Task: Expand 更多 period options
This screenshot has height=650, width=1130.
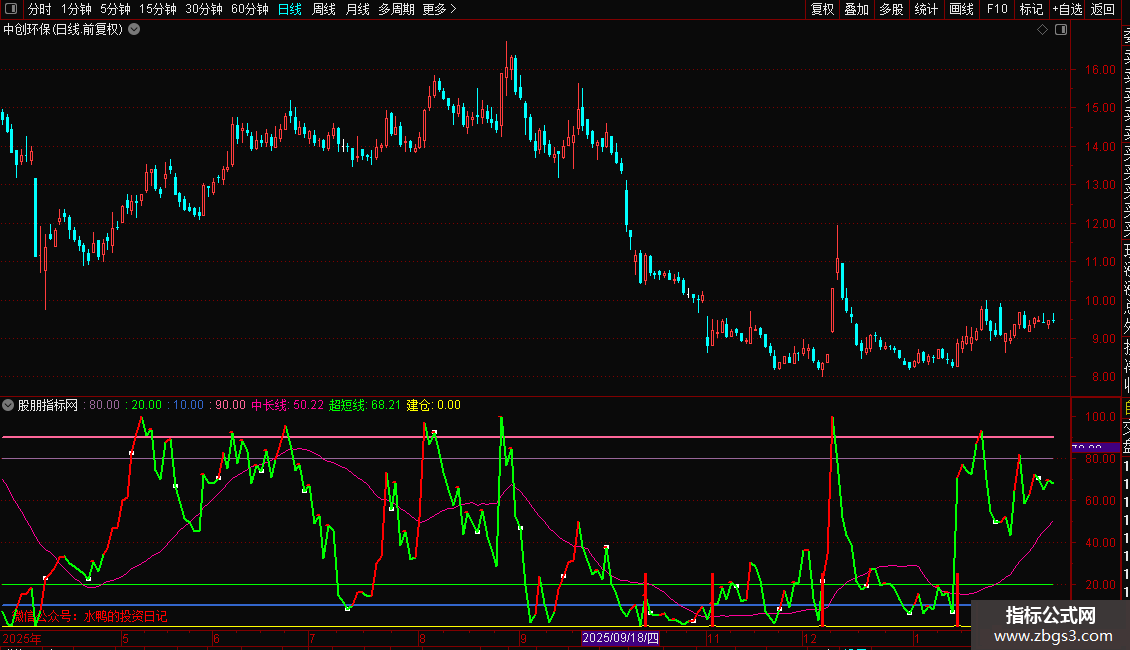Action: coord(439,10)
